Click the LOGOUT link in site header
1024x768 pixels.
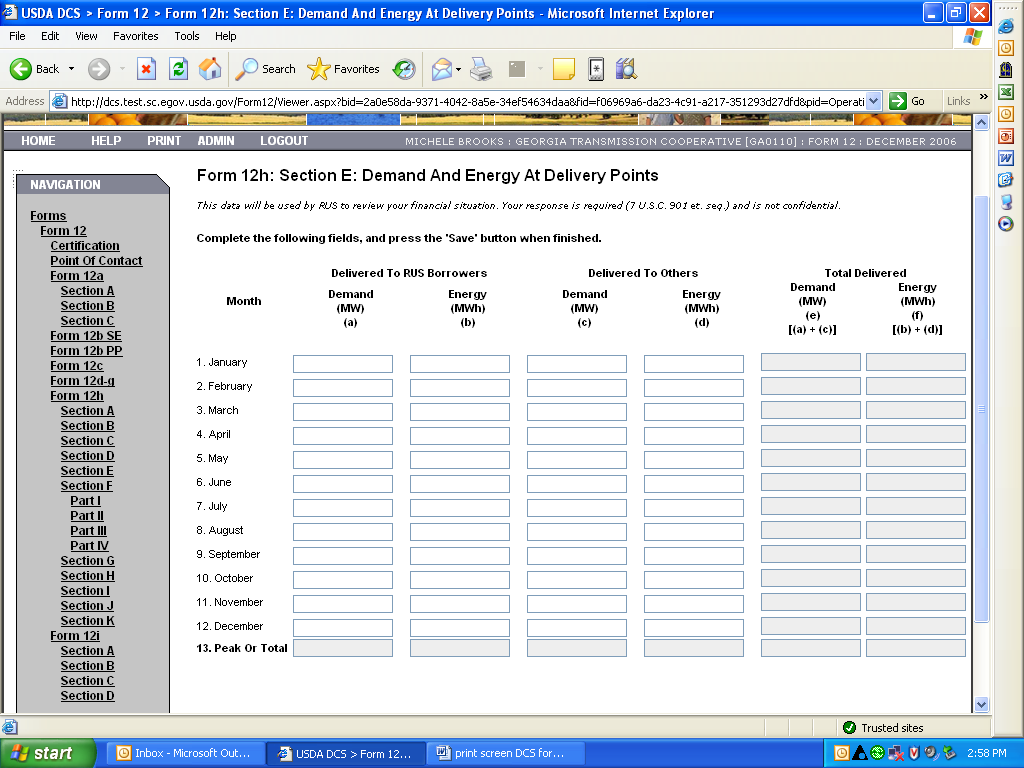pyautogui.click(x=284, y=141)
